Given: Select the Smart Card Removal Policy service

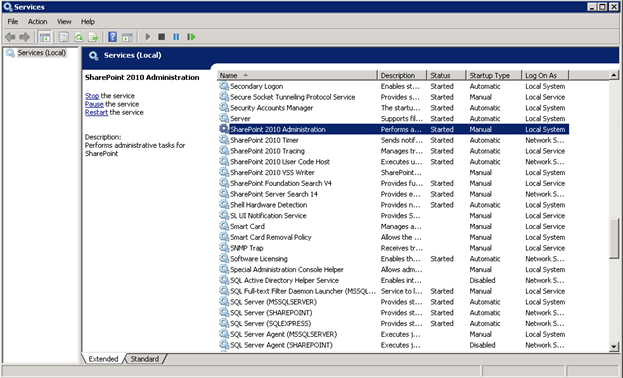Looking at the screenshot, I should point(394,237).
